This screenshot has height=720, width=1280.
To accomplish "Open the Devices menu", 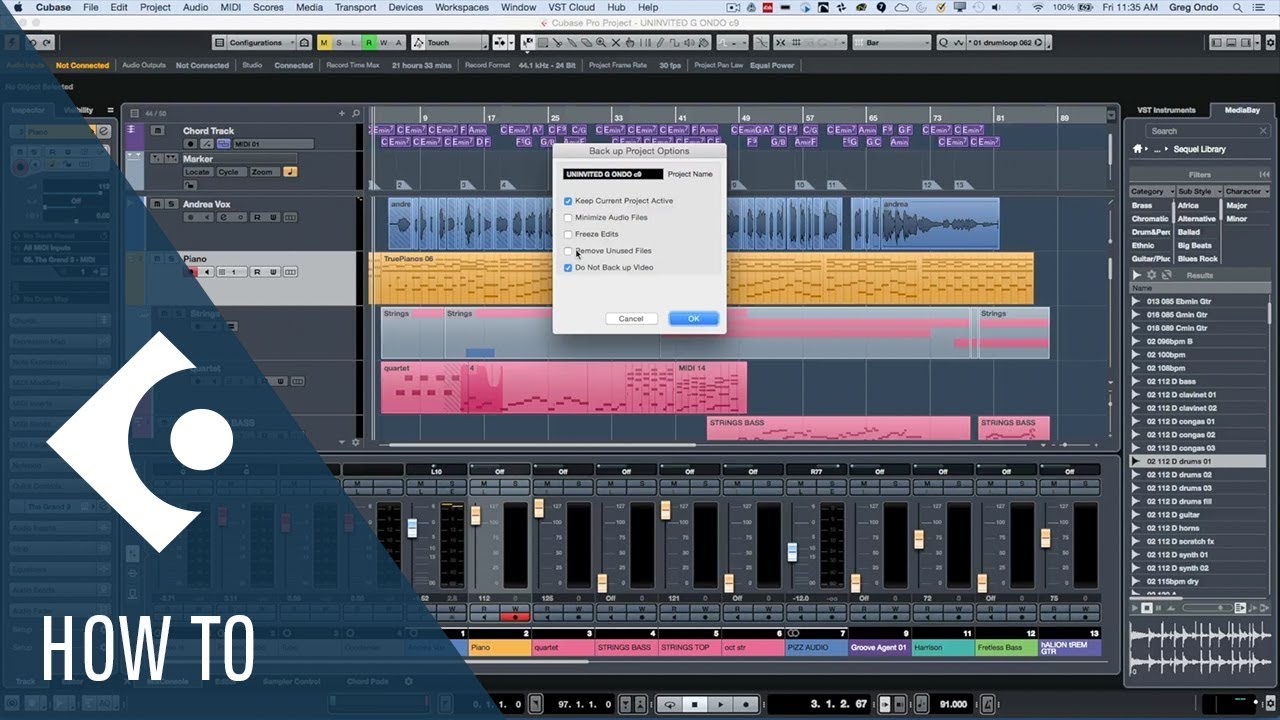I will point(405,7).
